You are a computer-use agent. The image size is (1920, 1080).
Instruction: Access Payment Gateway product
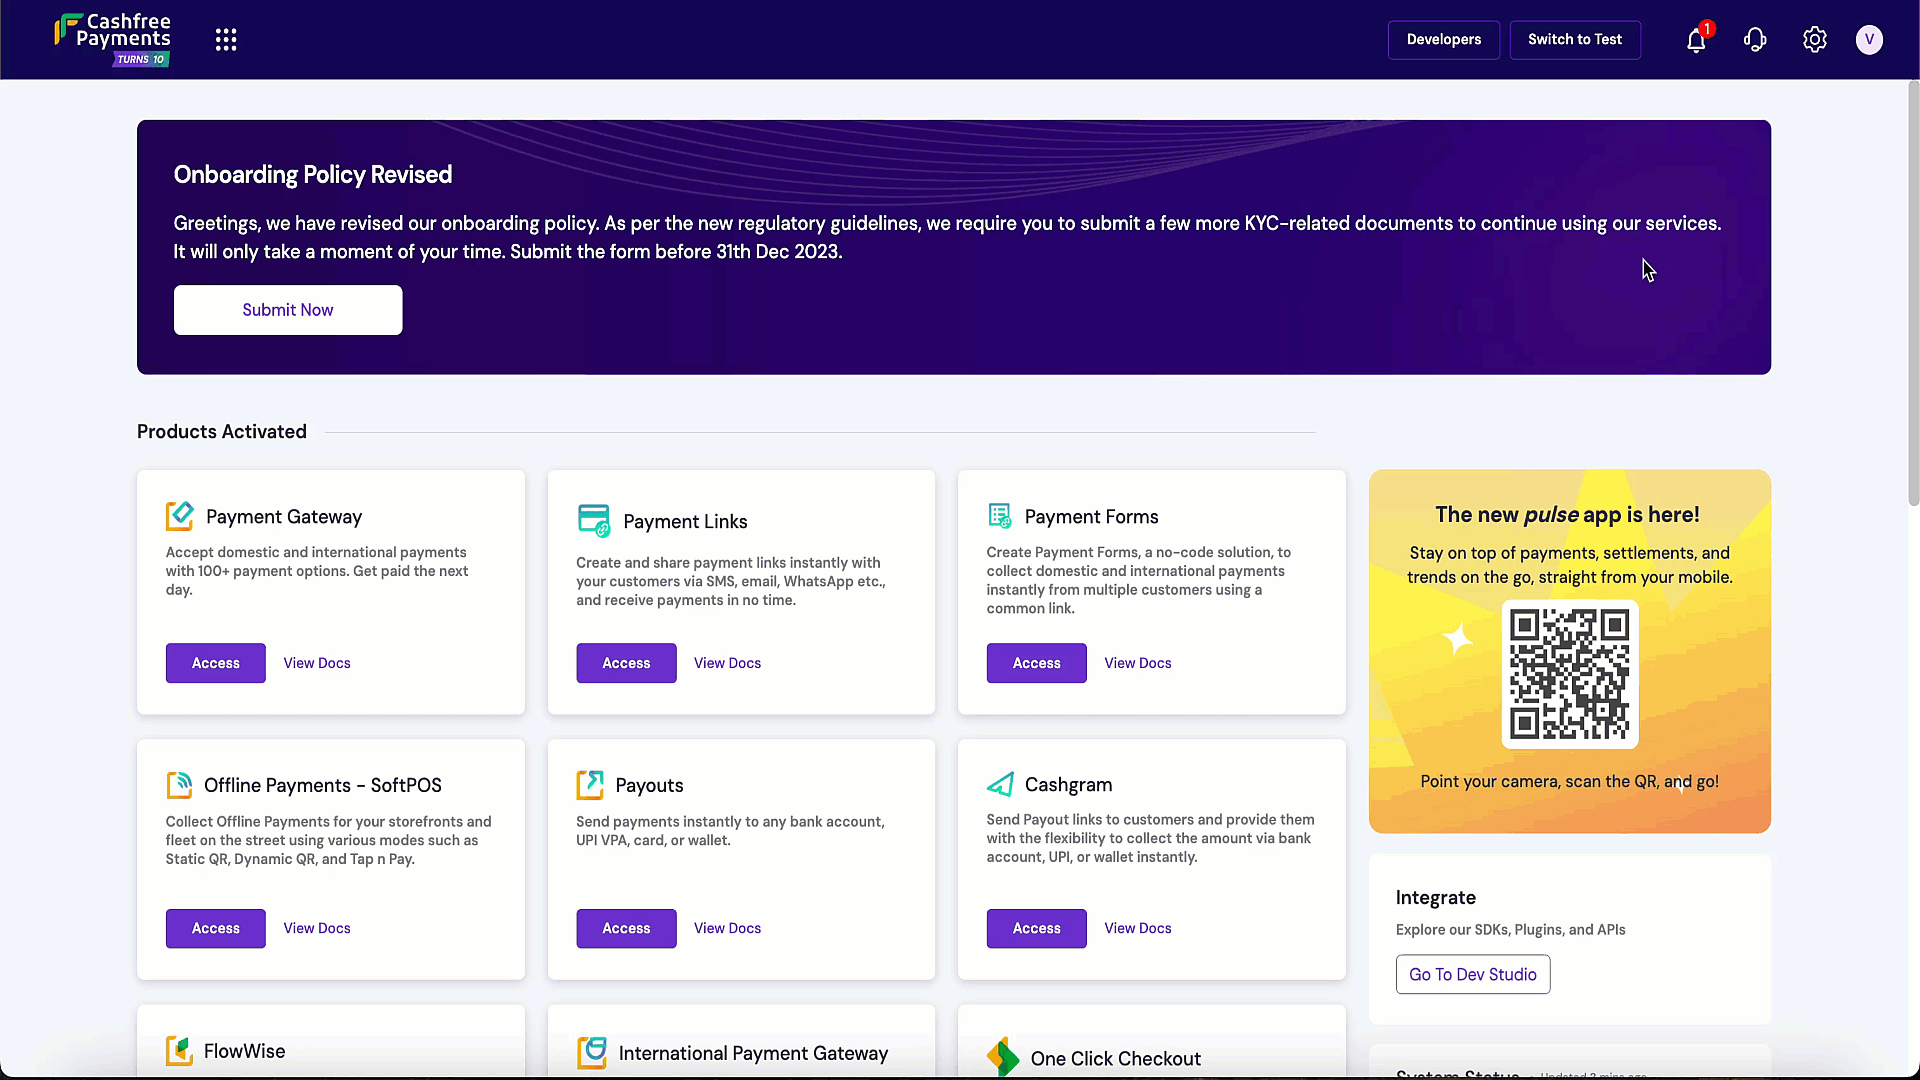(216, 663)
